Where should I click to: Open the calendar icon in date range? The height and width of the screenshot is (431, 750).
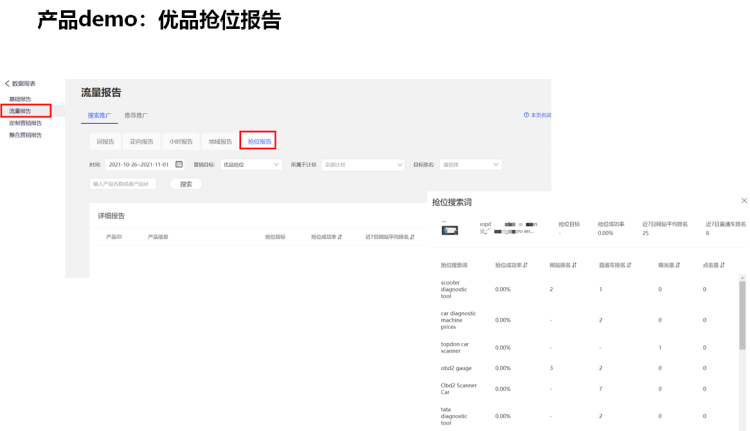point(179,164)
